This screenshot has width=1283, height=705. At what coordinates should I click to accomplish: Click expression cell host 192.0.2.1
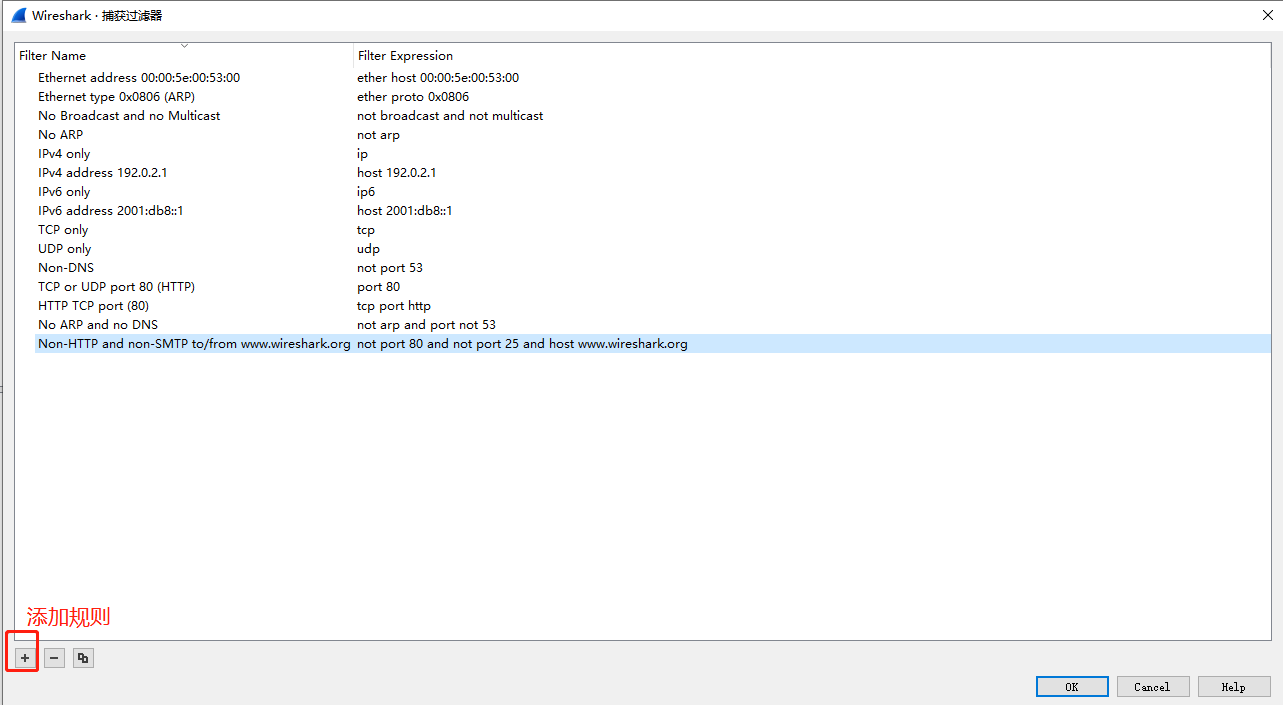397,173
